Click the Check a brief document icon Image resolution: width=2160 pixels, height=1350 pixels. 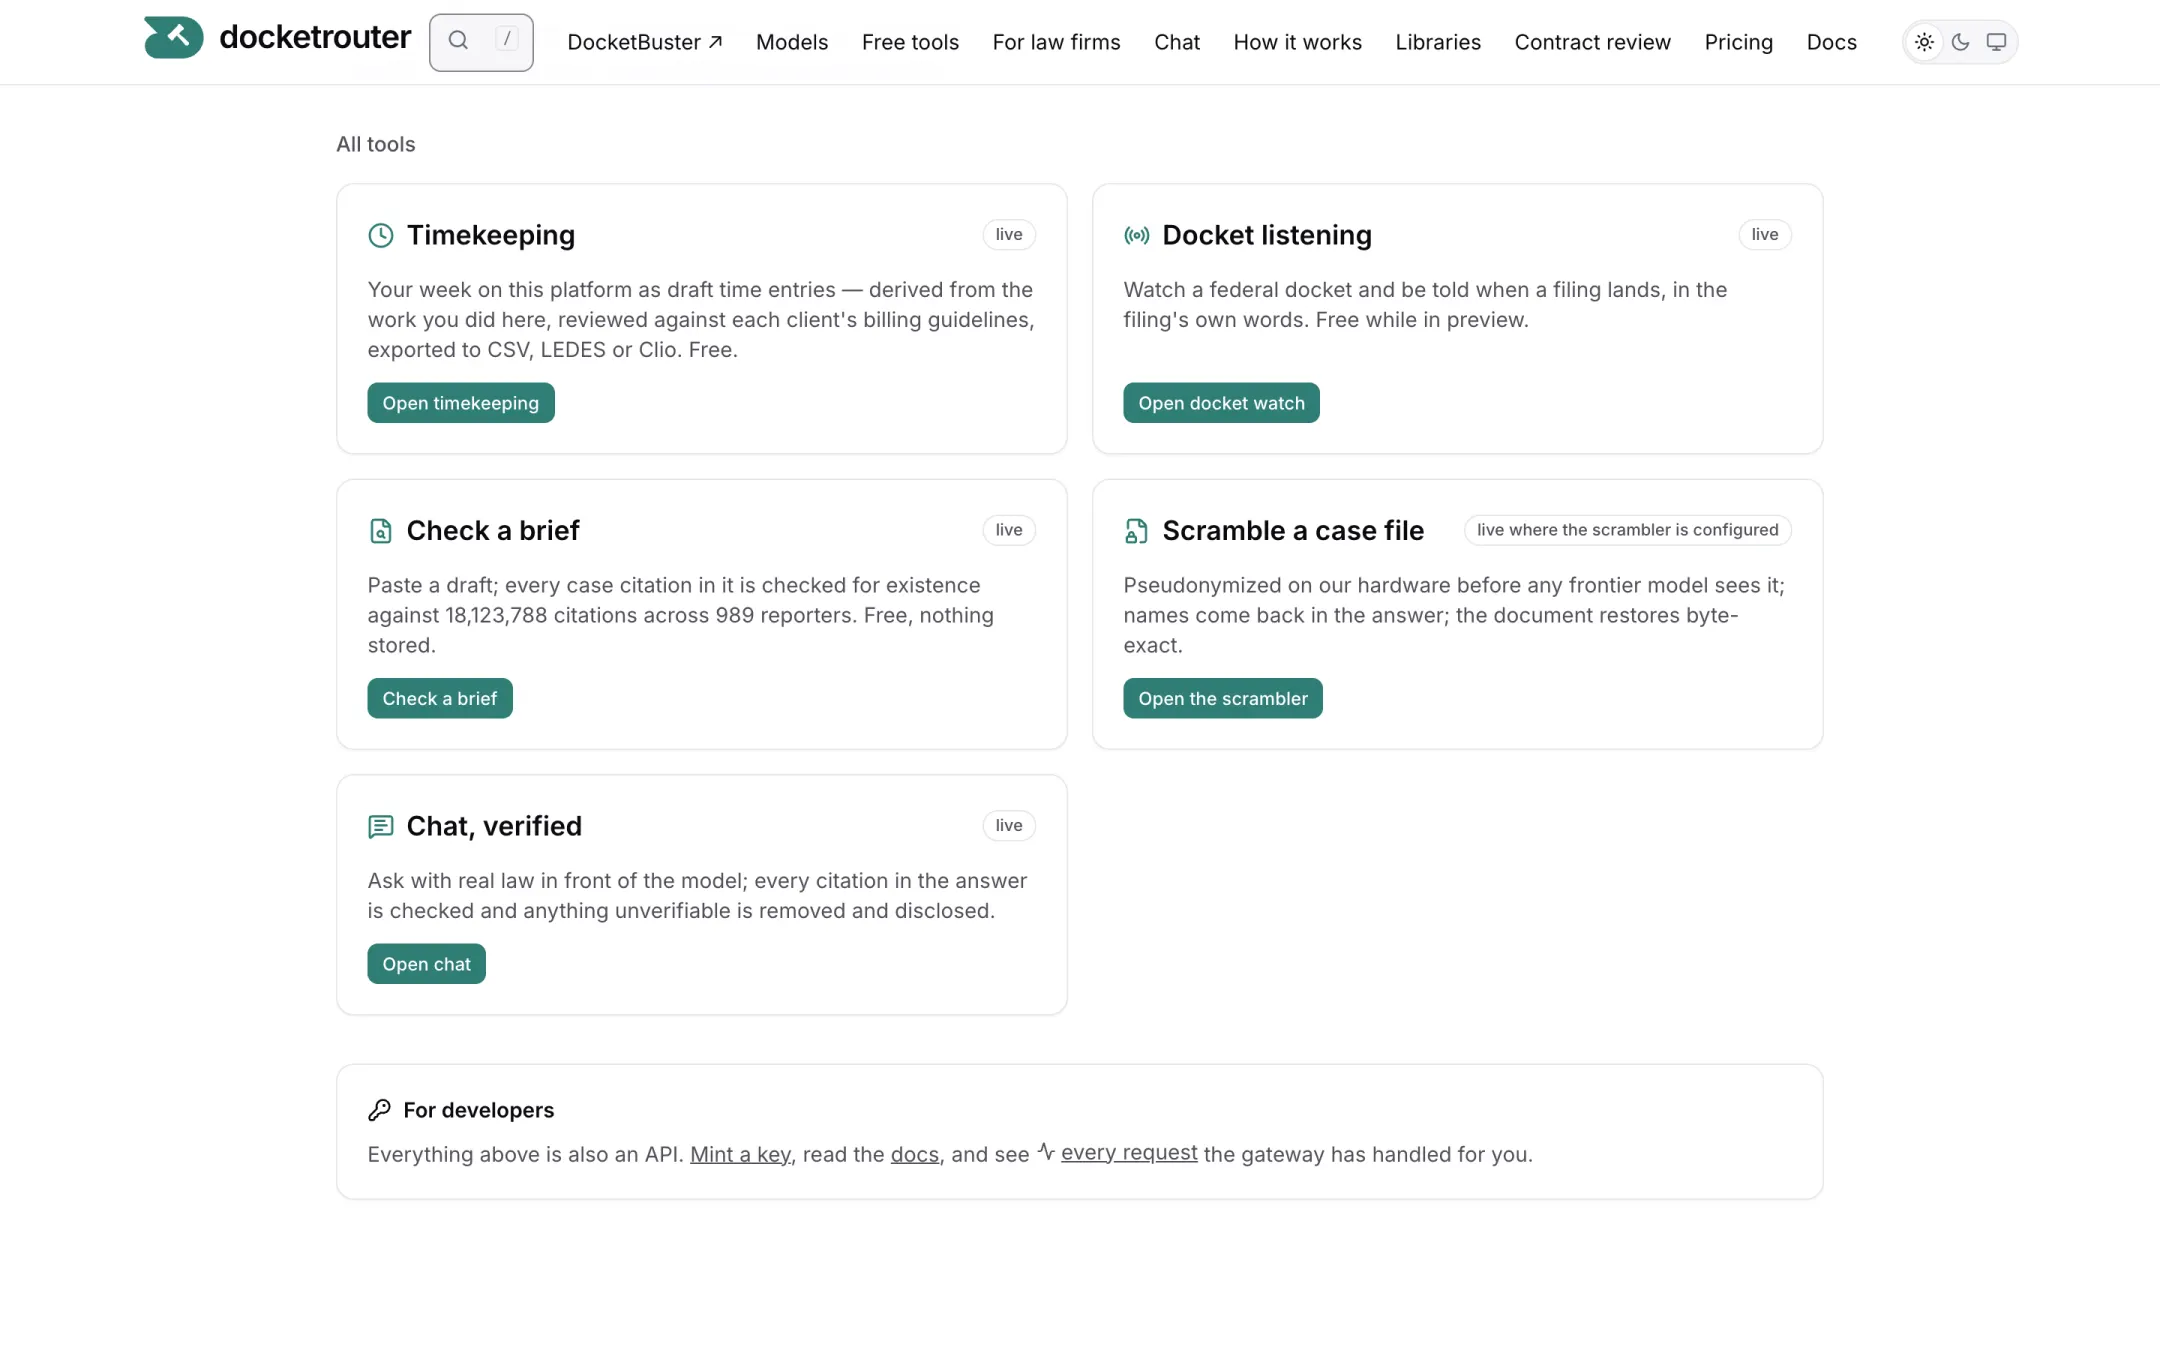(381, 531)
